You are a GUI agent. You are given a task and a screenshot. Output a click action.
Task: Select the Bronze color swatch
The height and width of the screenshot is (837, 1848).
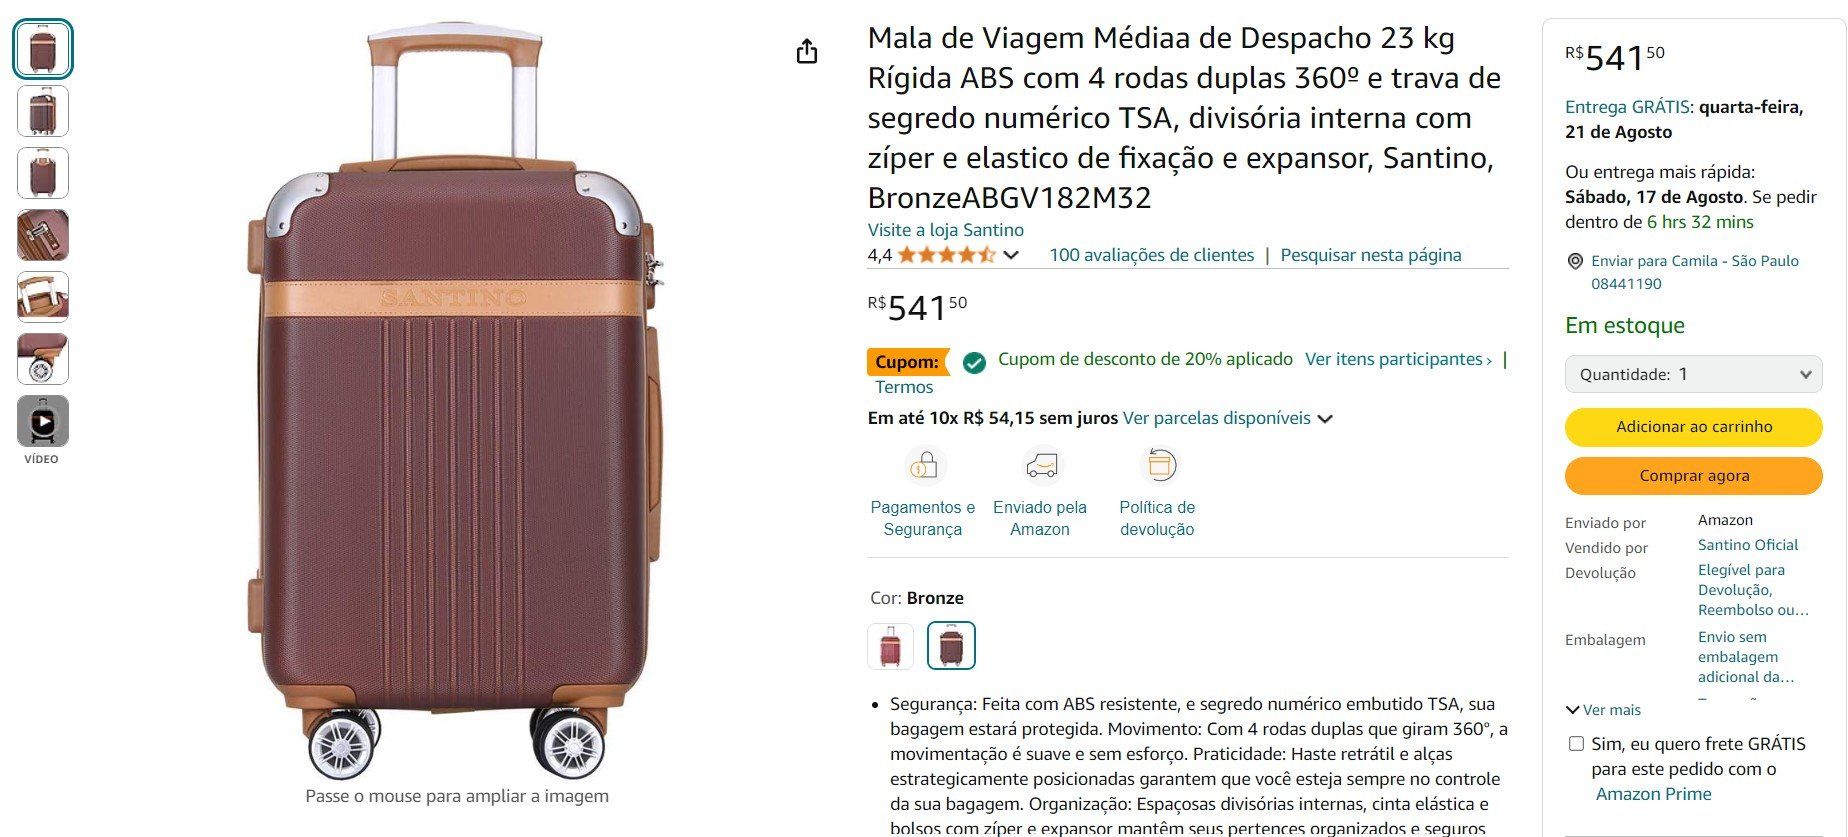click(951, 646)
